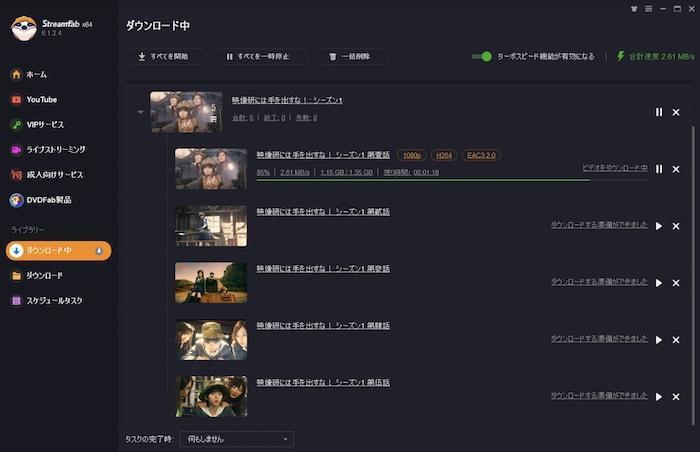Pause the 第壹話 episode download
Image resolution: width=700 pixels, height=452 pixels.
tap(659, 169)
